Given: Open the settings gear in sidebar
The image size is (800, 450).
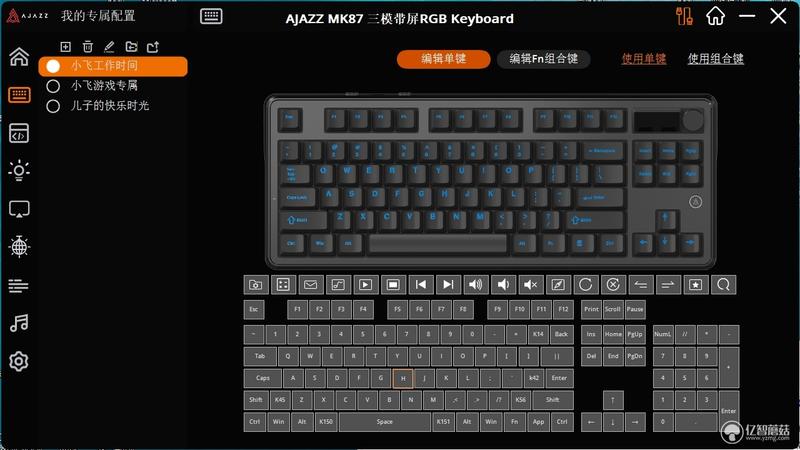Looking at the screenshot, I should coord(19,361).
